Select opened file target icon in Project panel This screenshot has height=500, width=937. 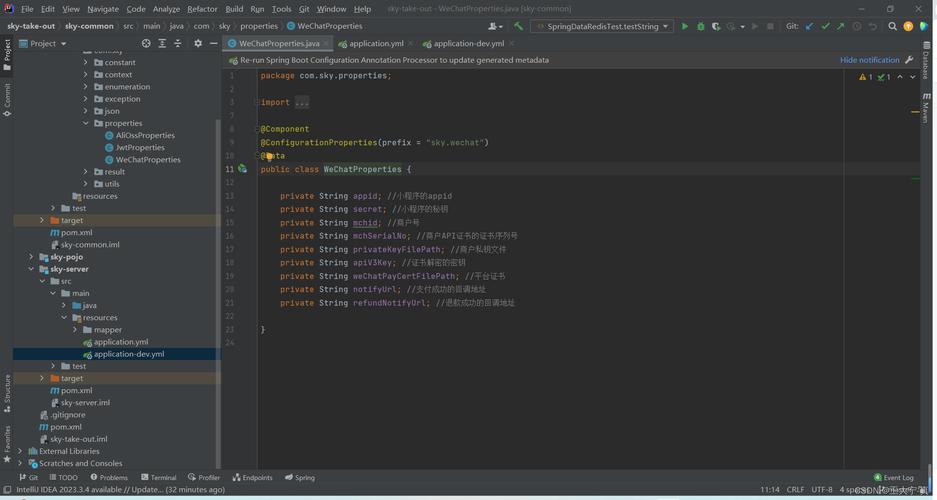click(x=146, y=44)
